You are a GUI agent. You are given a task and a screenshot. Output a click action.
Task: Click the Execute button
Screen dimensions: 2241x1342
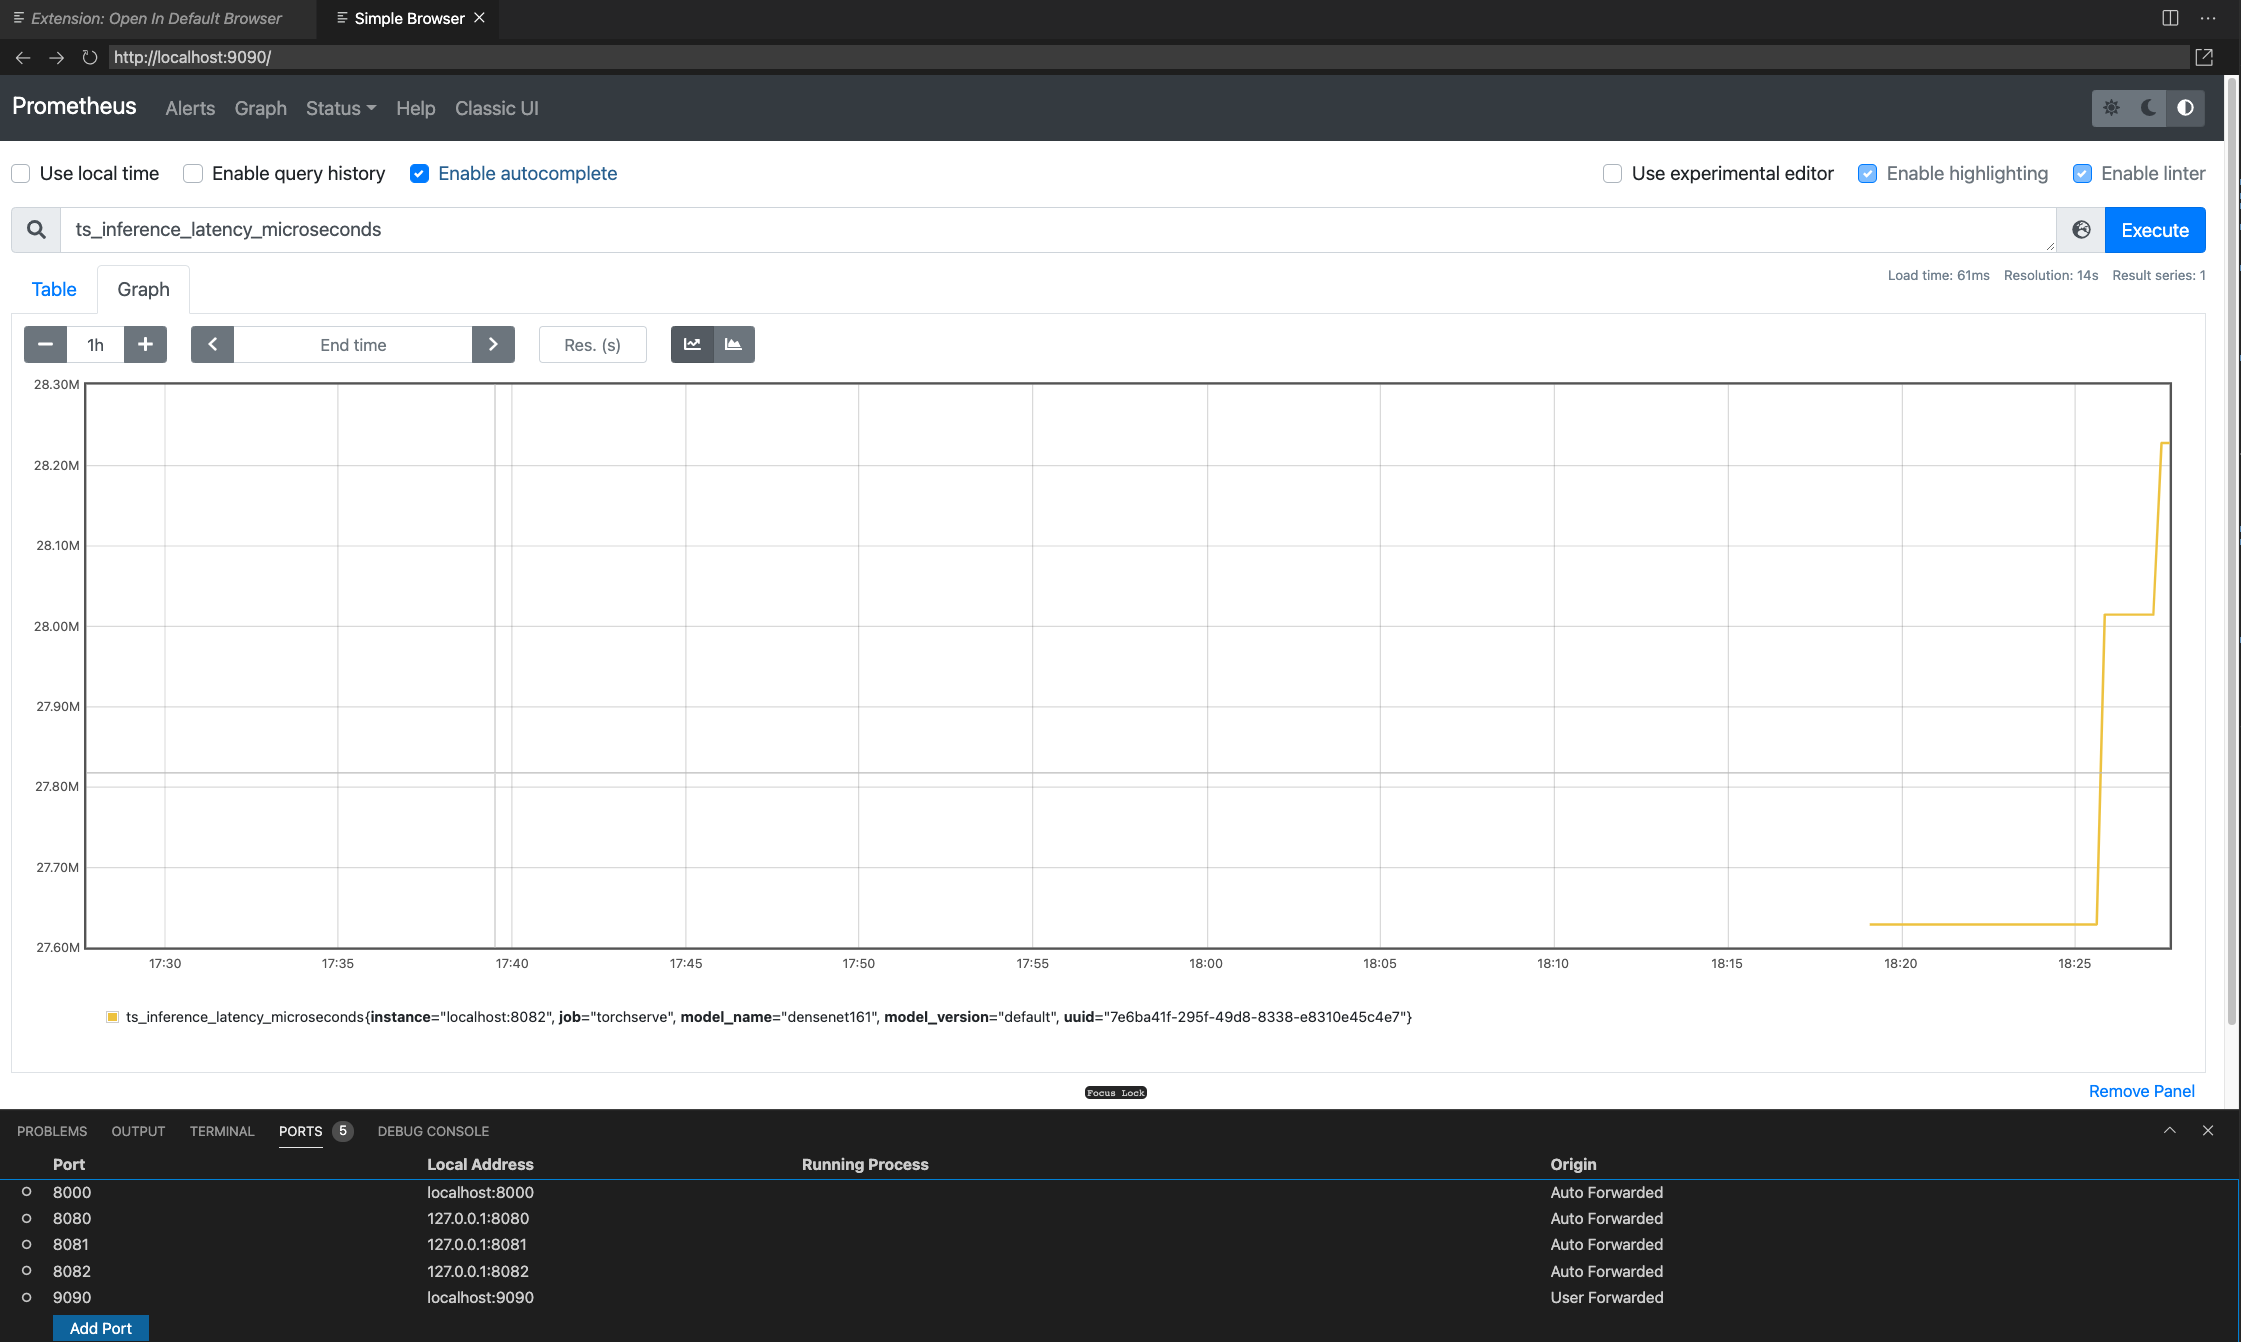(2154, 229)
